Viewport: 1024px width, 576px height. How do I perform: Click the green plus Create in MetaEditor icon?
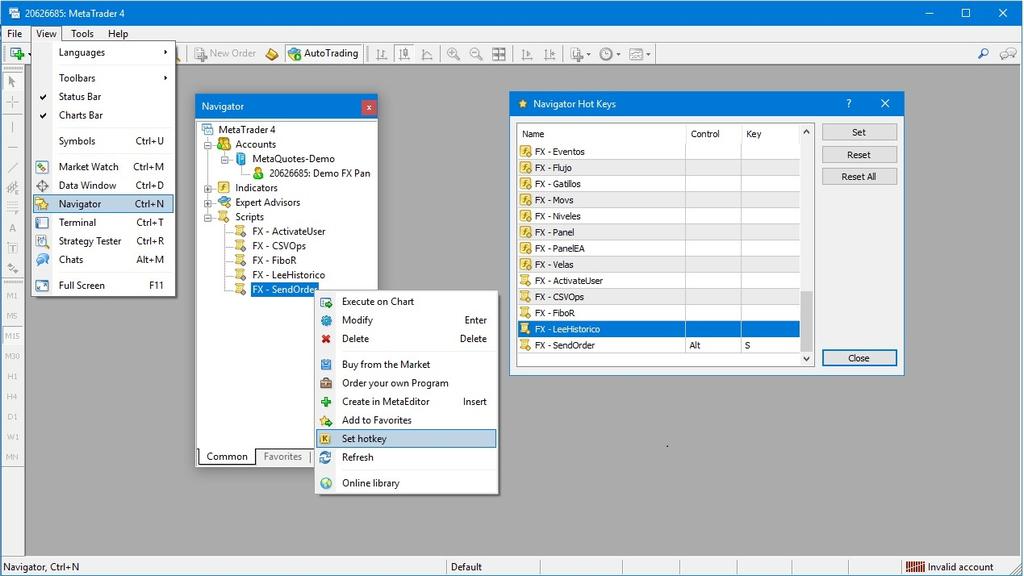326,402
